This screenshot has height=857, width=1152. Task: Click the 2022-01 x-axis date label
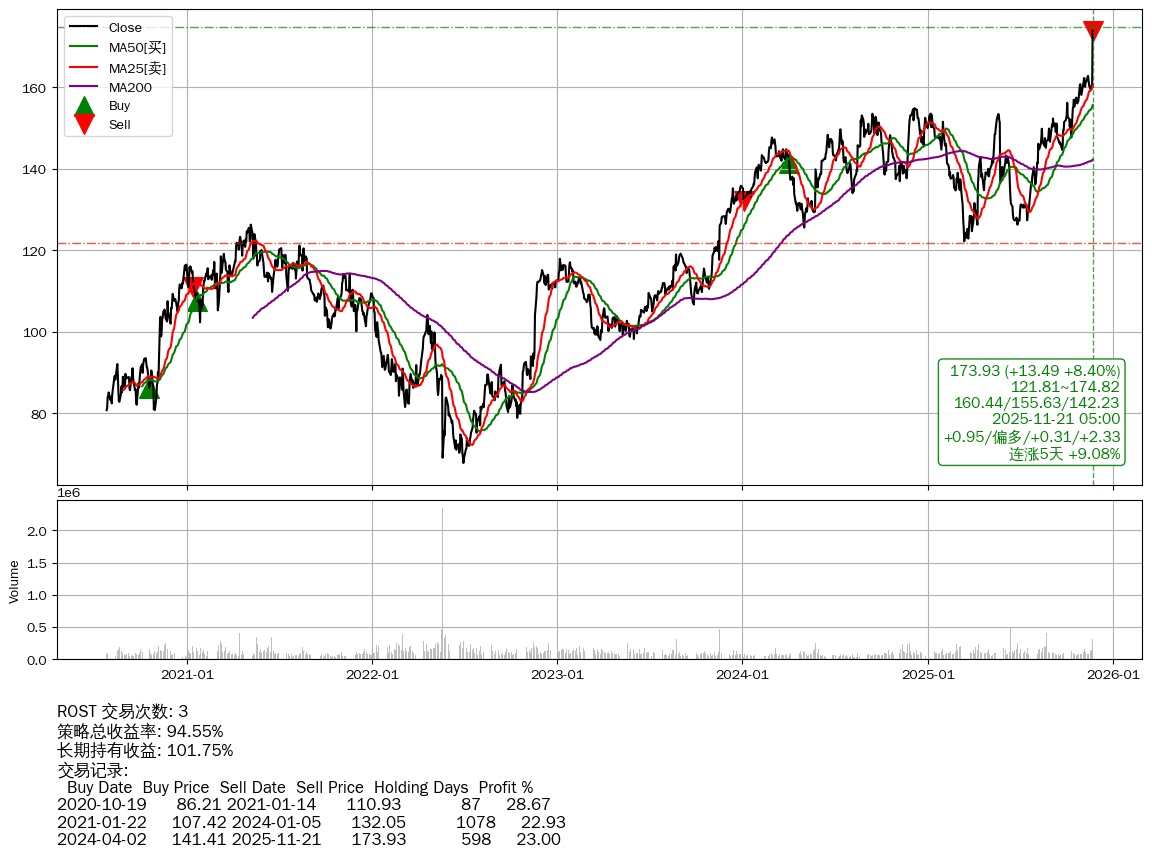pyautogui.click(x=372, y=675)
